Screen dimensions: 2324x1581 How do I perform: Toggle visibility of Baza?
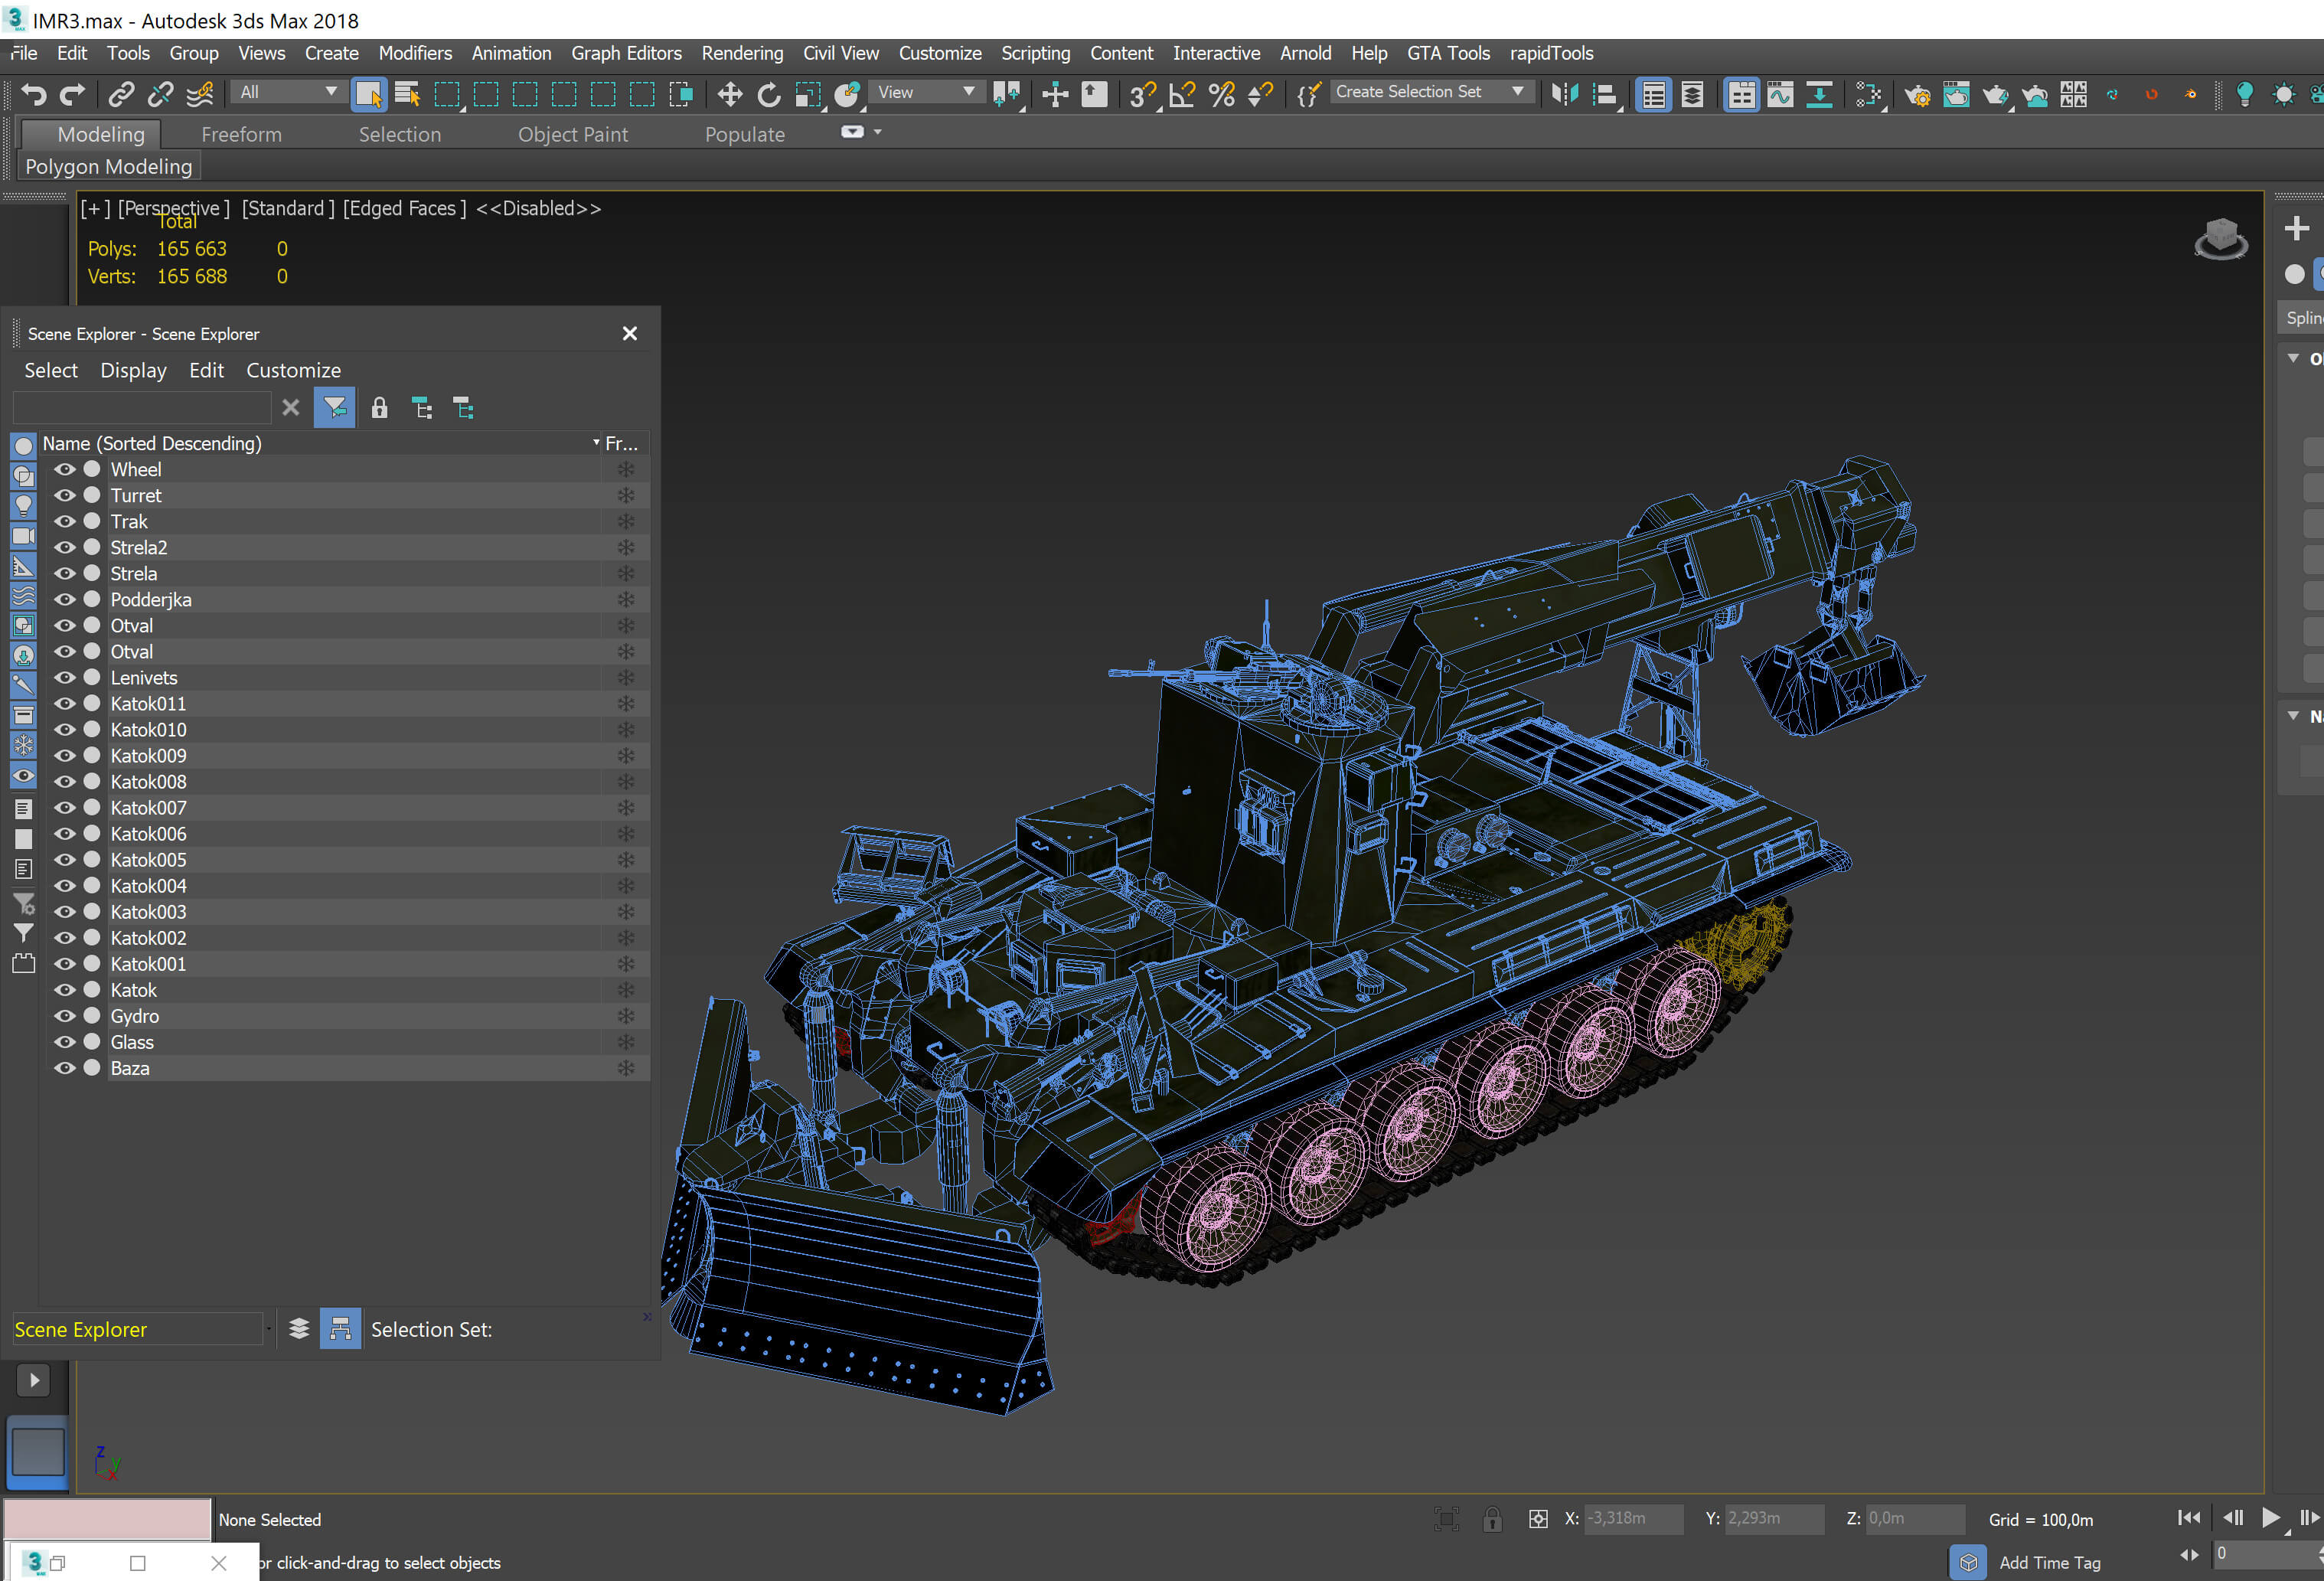click(x=65, y=1067)
